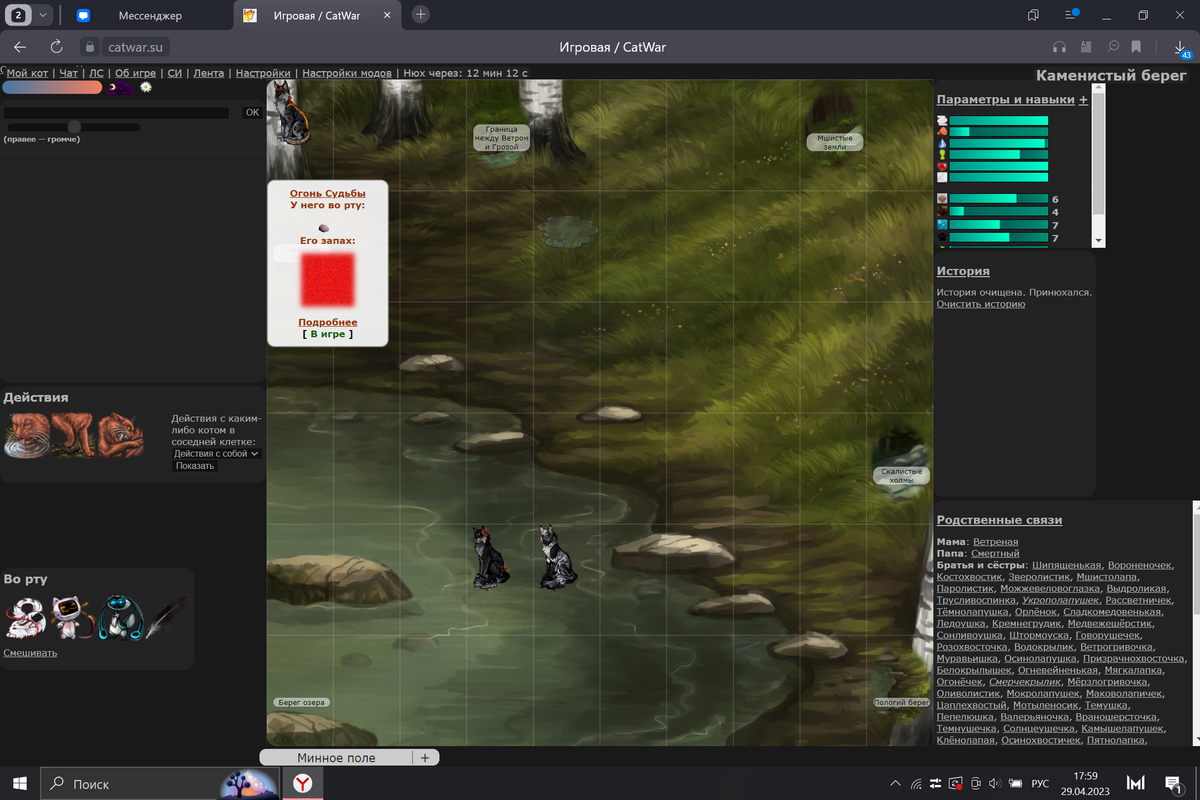
Task: Open mother 'Ветреная' profile link
Action: pyautogui.click(x=996, y=542)
